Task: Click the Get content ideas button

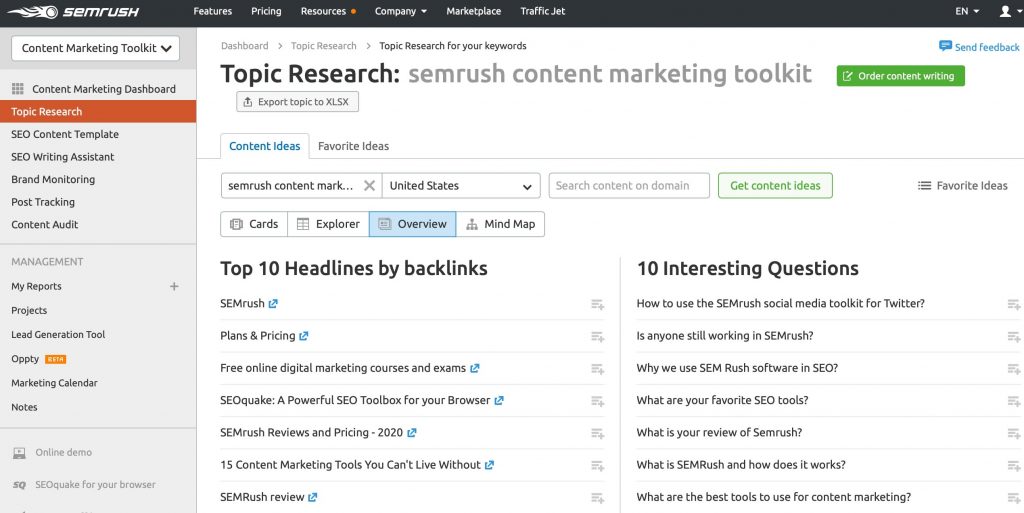Action: tap(775, 185)
